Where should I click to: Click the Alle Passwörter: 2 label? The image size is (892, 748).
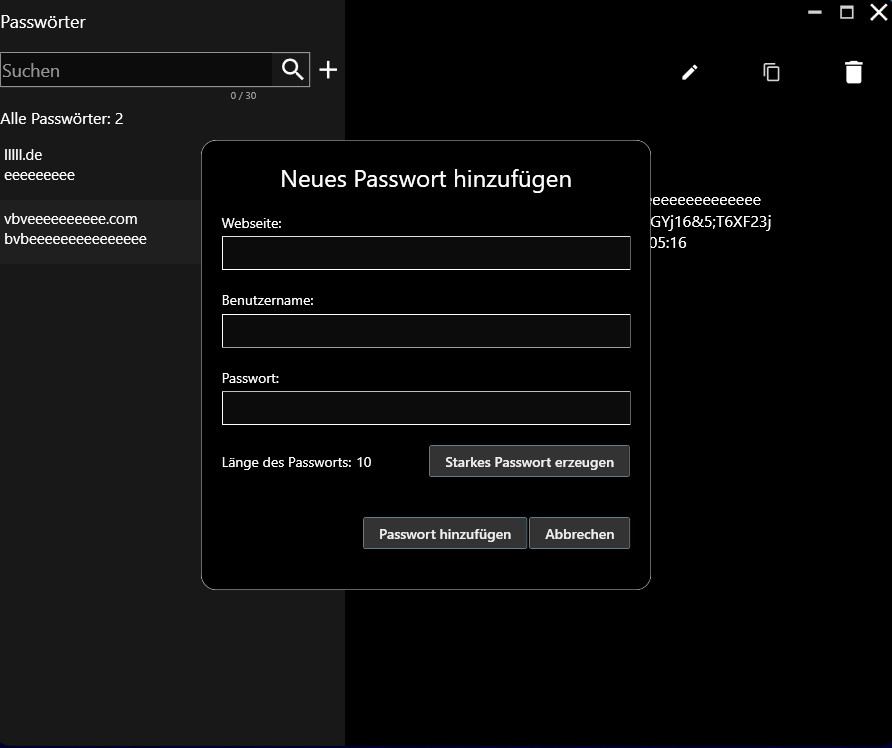[61, 118]
